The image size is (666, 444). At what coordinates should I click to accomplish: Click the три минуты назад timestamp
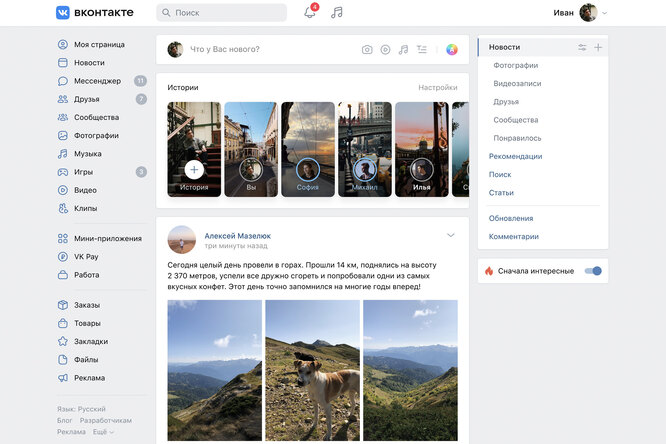tap(236, 246)
